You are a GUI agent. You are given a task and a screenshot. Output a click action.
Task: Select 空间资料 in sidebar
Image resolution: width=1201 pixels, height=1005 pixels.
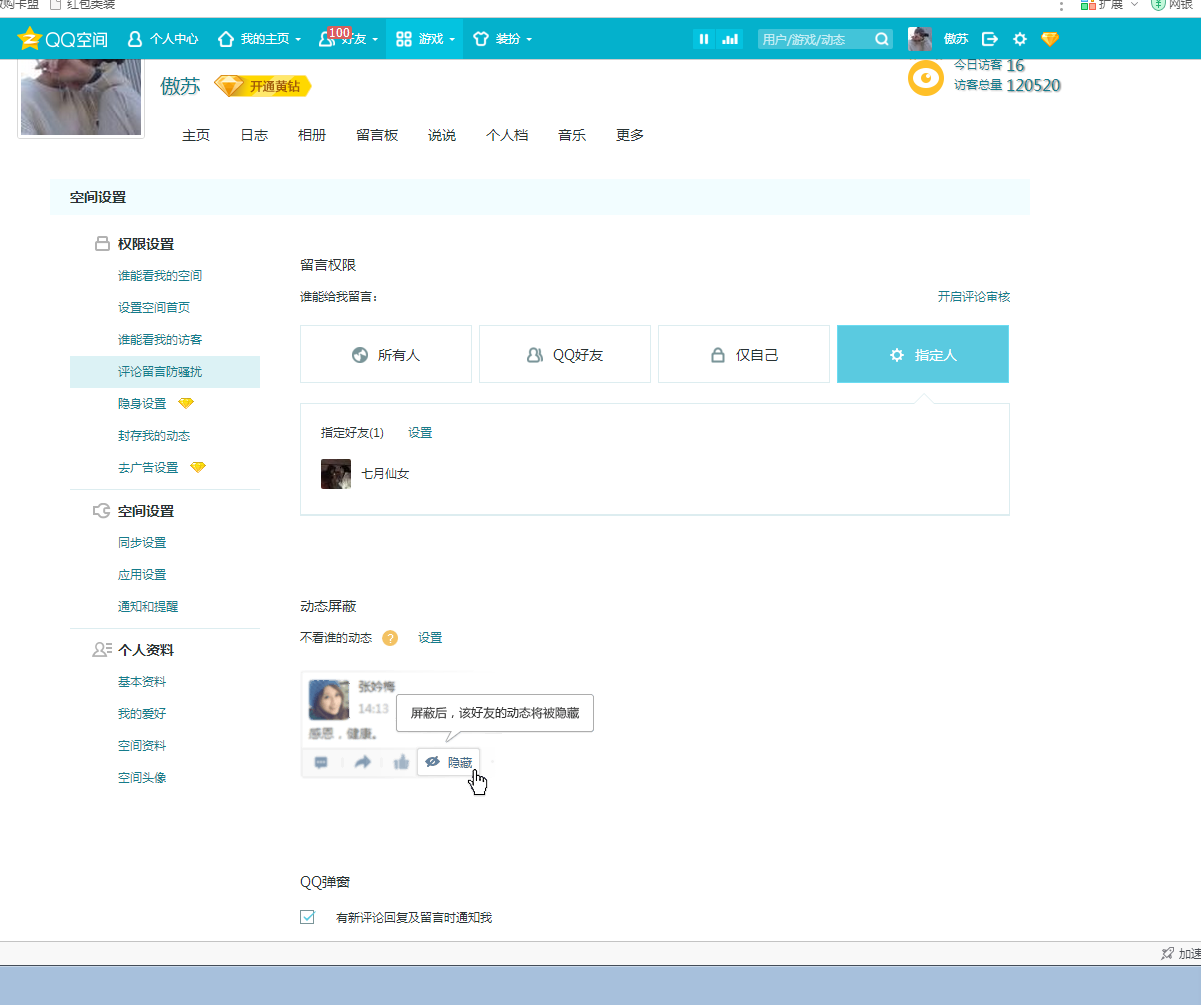142,745
